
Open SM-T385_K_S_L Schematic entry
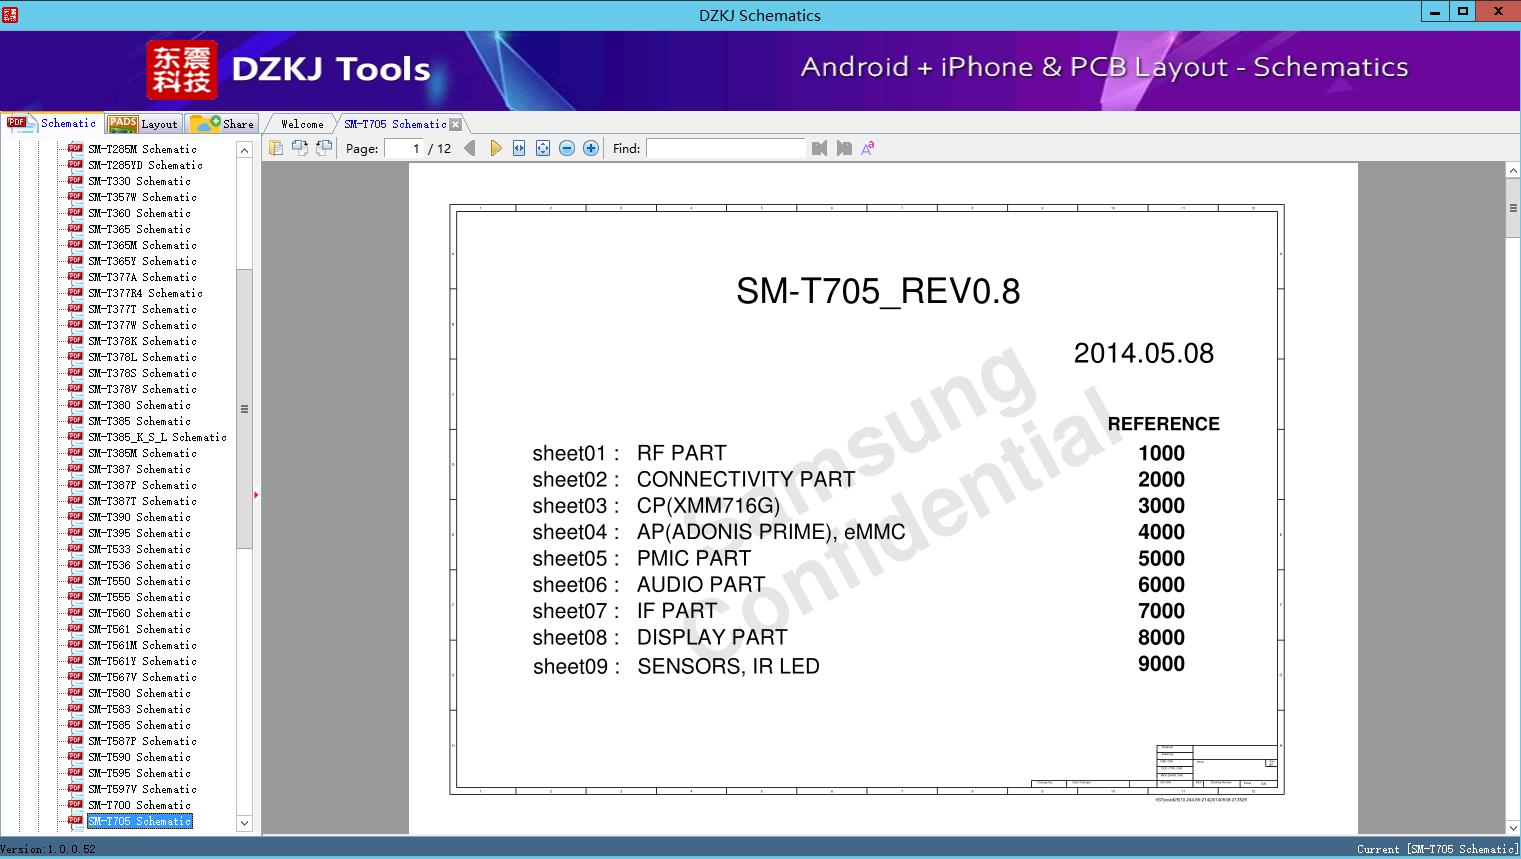pyautogui.click(x=157, y=437)
